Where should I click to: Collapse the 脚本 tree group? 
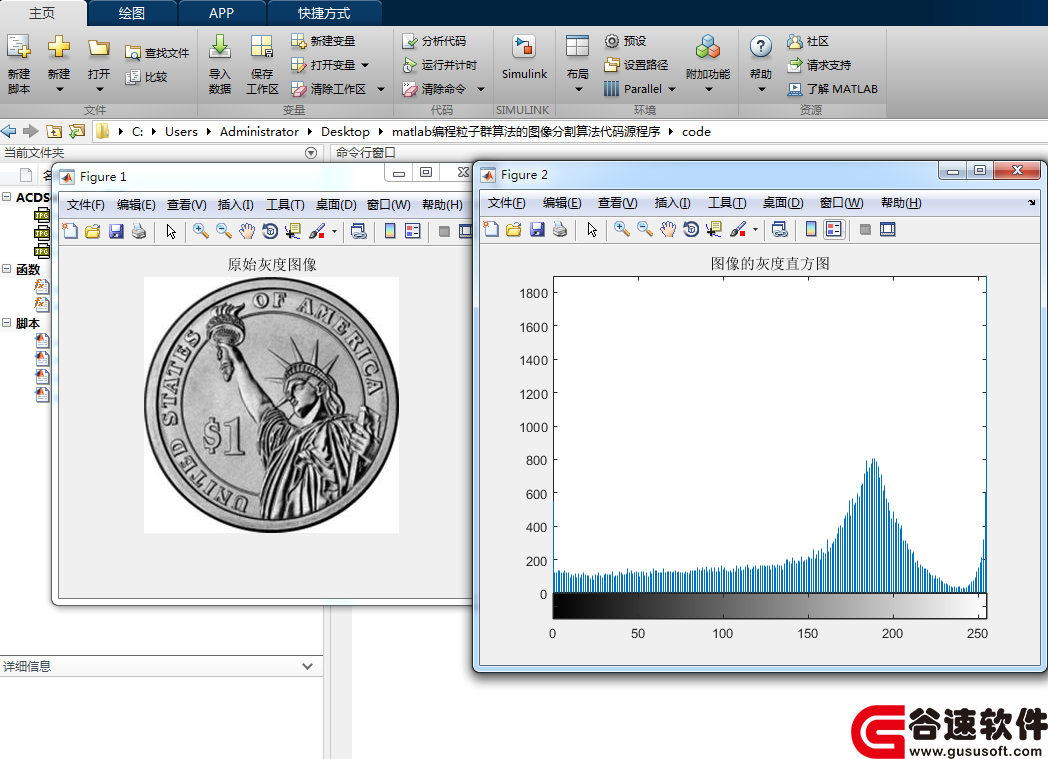click(6, 323)
